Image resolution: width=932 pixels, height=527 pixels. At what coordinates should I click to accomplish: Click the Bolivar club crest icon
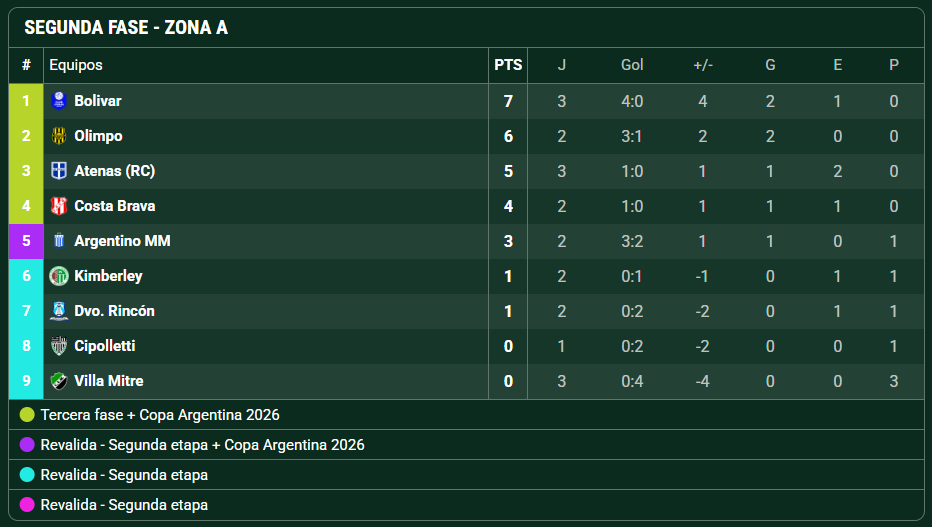point(59,101)
